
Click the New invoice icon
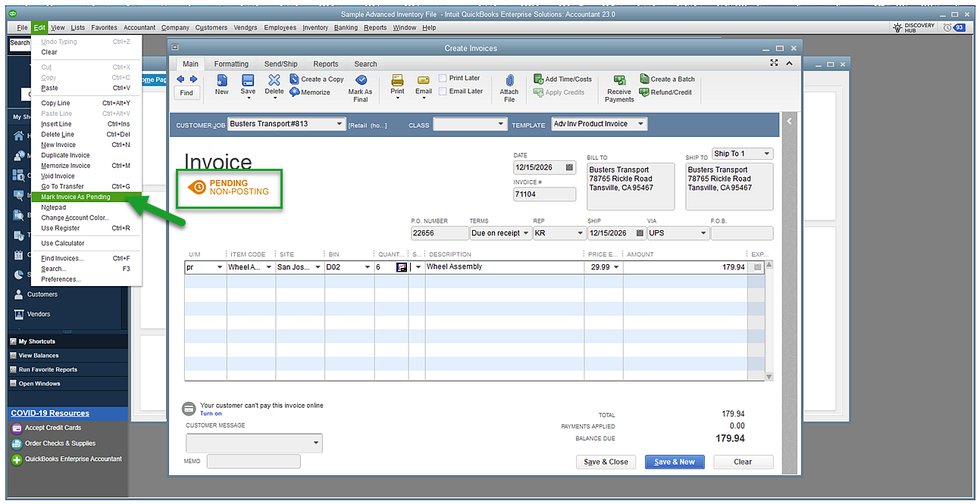tap(221, 80)
